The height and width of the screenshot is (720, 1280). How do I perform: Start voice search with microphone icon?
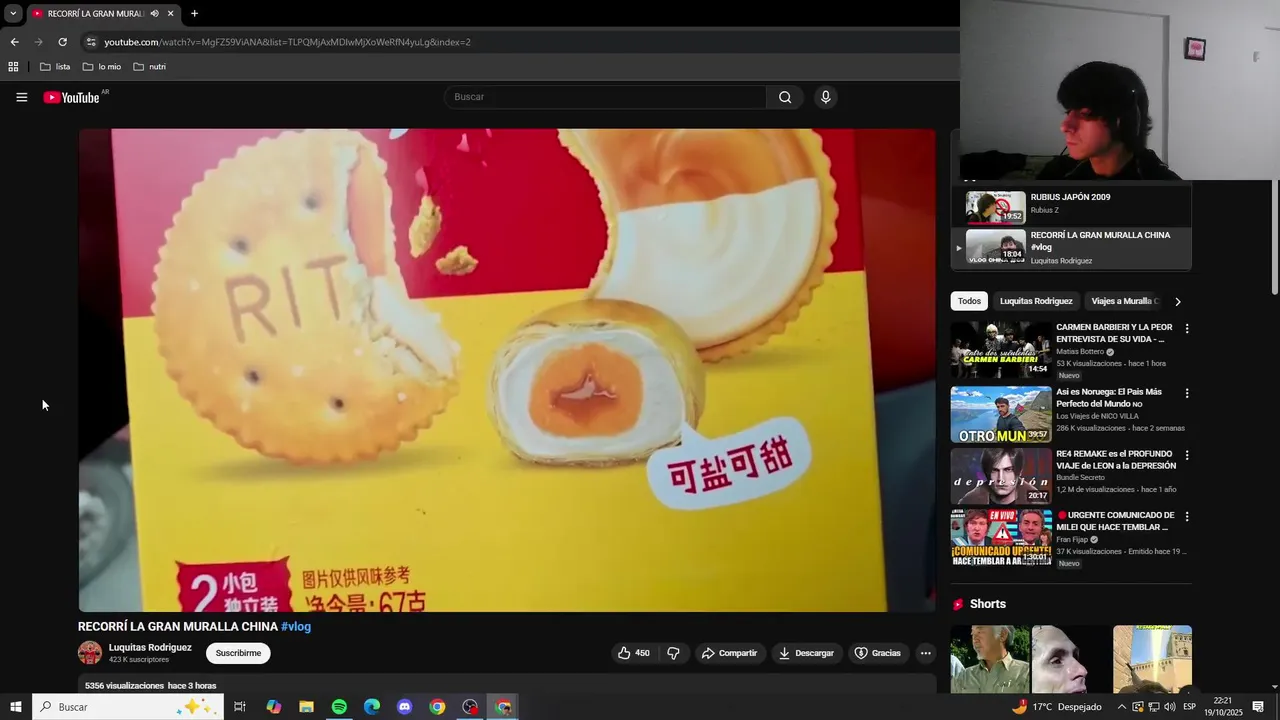[825, 97]
